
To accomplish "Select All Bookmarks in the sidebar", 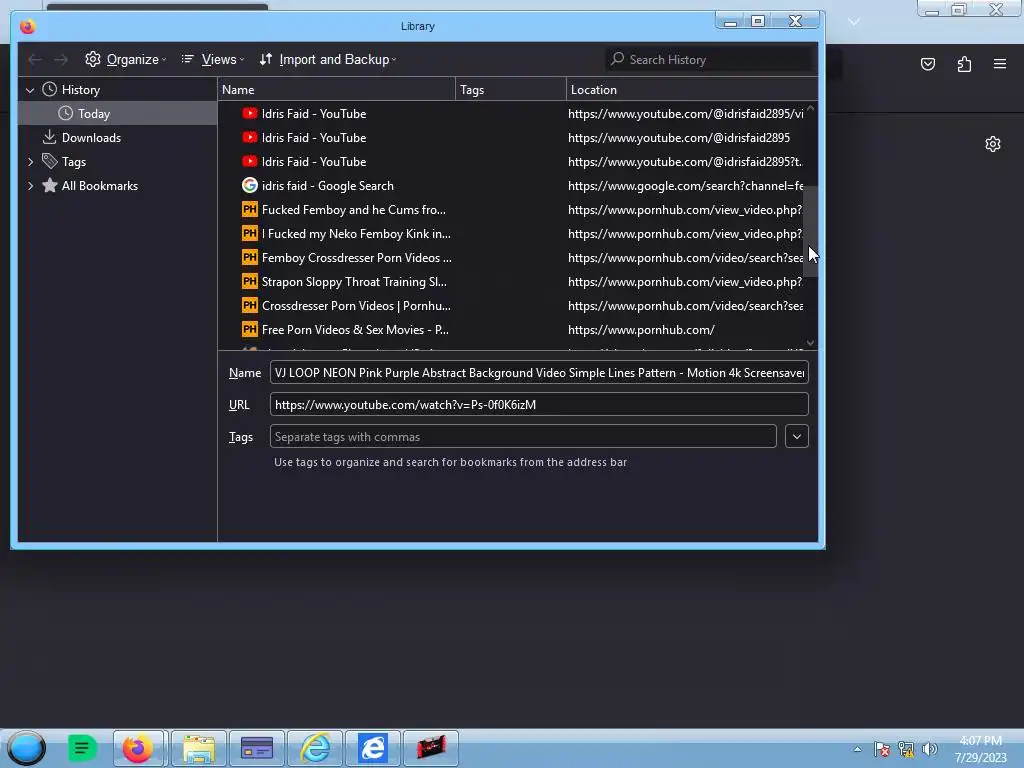I will 99,186.
